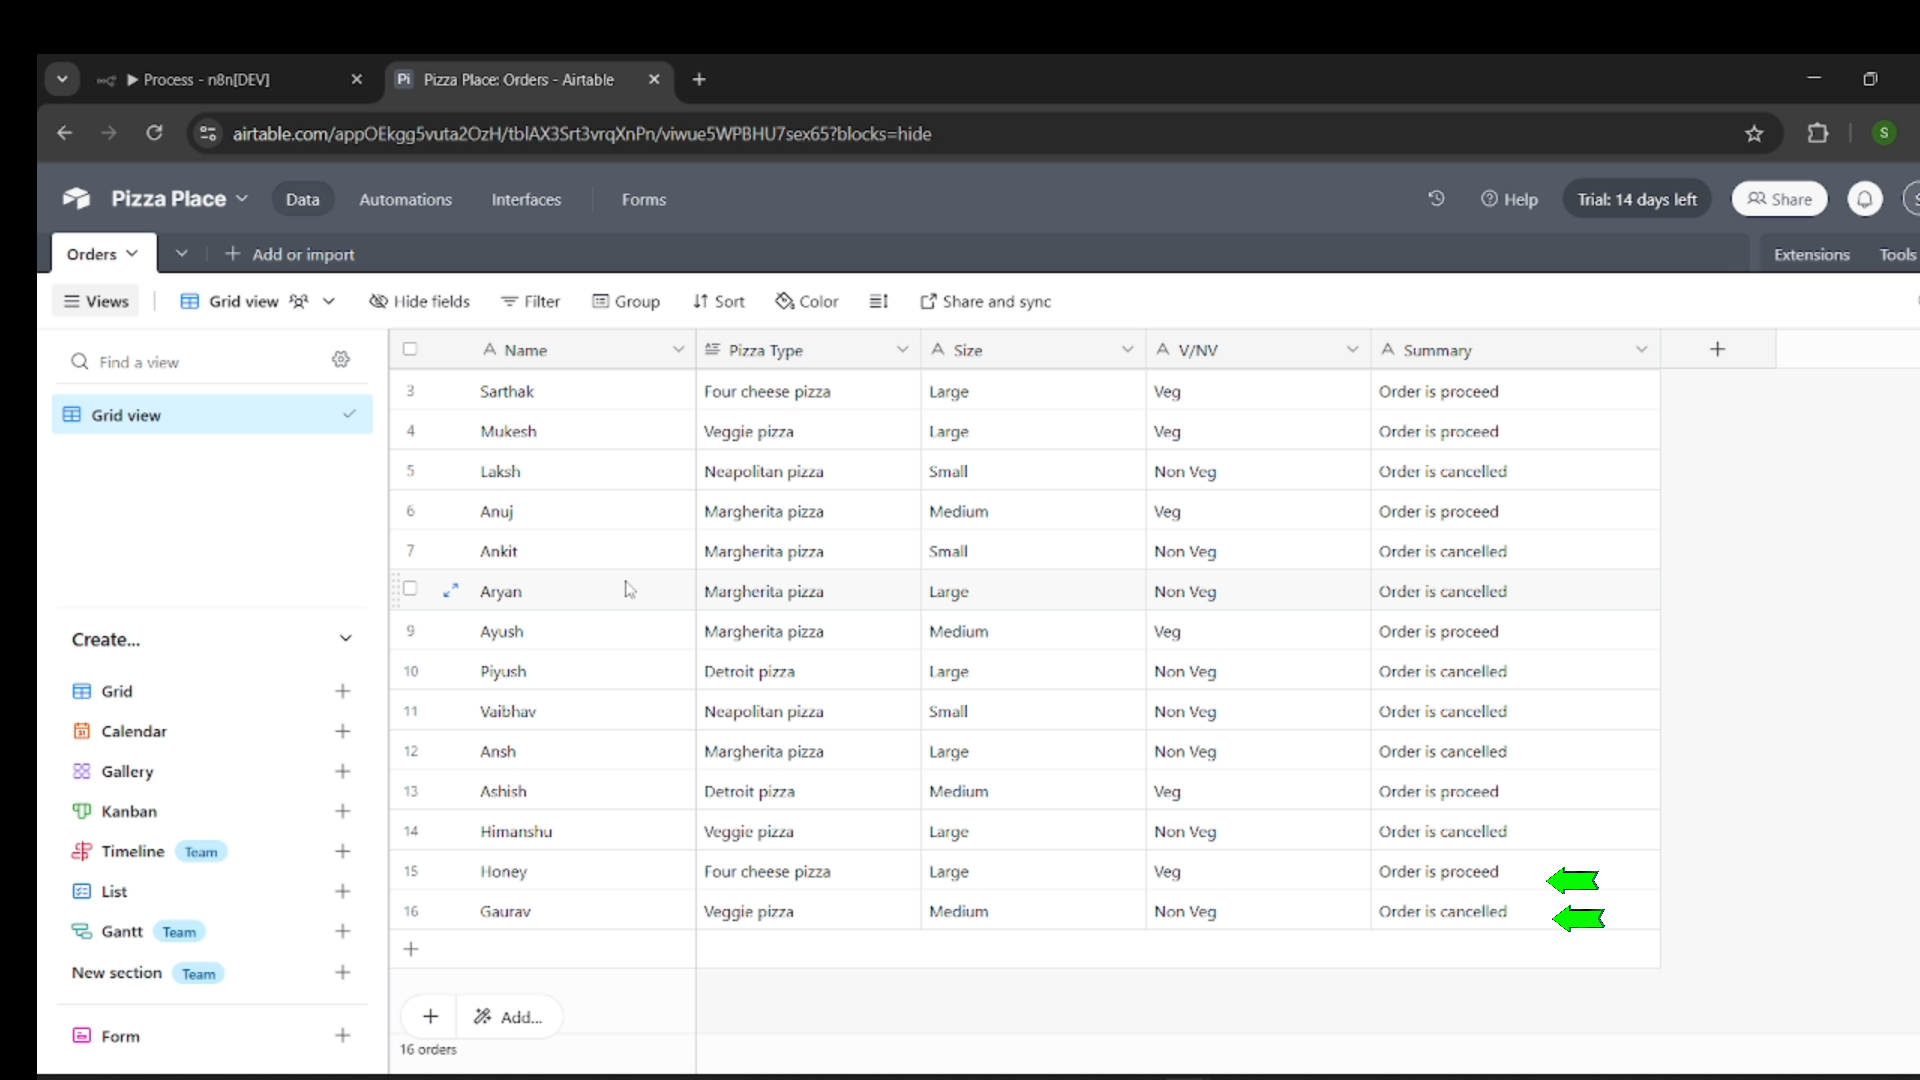Click the Hide fields icon
This screenshot has height=1080, width=1920.
(x=379, y=301)
